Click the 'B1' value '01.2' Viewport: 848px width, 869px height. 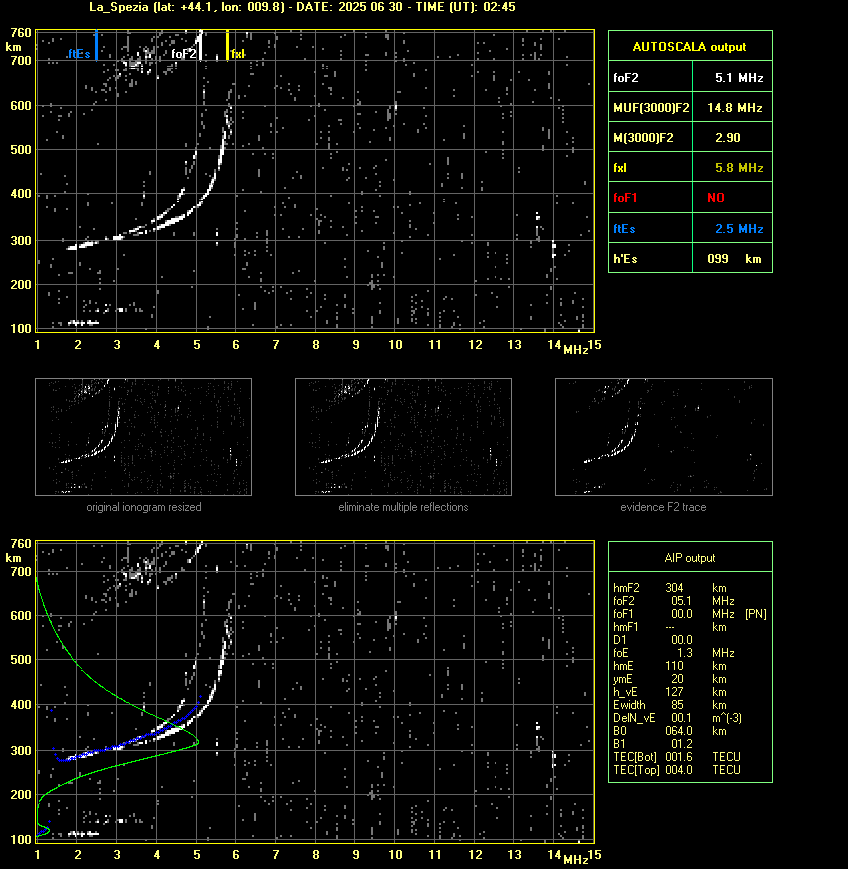(x=682, y=744)
